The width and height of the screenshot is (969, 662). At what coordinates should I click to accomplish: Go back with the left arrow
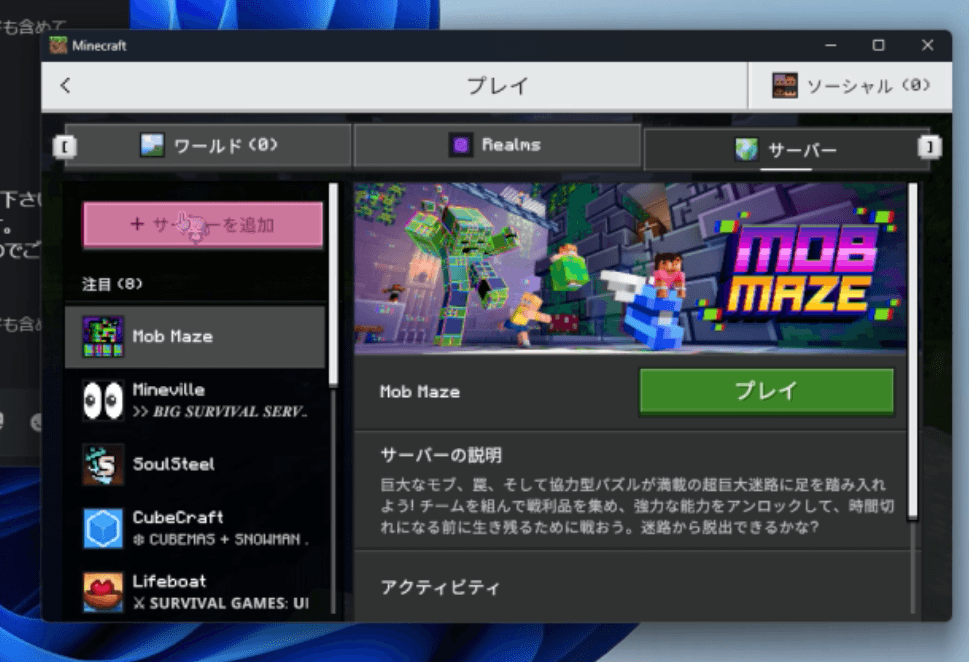pos(66,85)
